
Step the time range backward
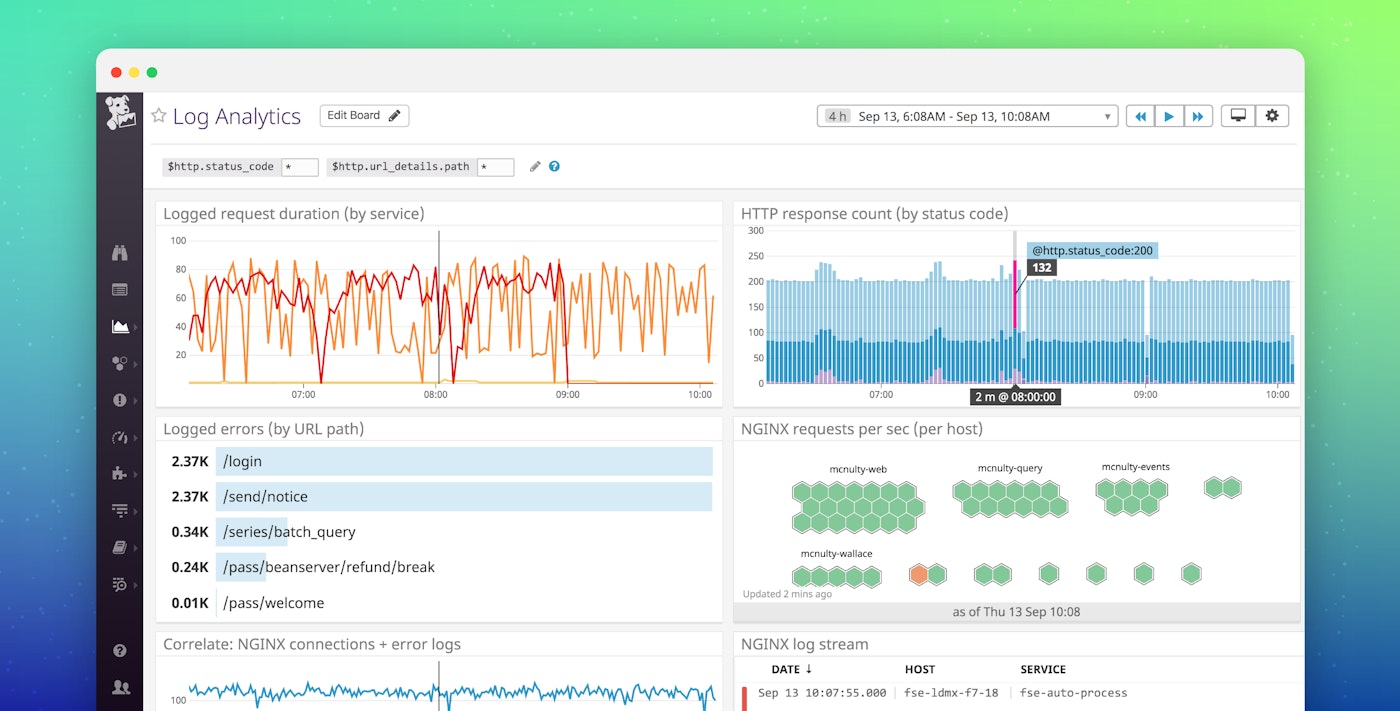tap(1140, 117)
